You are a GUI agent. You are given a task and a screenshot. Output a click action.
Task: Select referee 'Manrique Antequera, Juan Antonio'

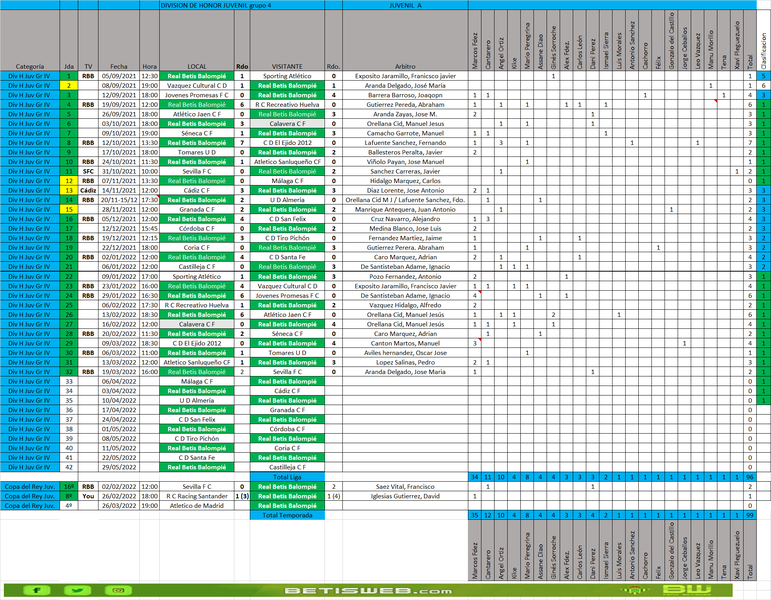point(405,210)
